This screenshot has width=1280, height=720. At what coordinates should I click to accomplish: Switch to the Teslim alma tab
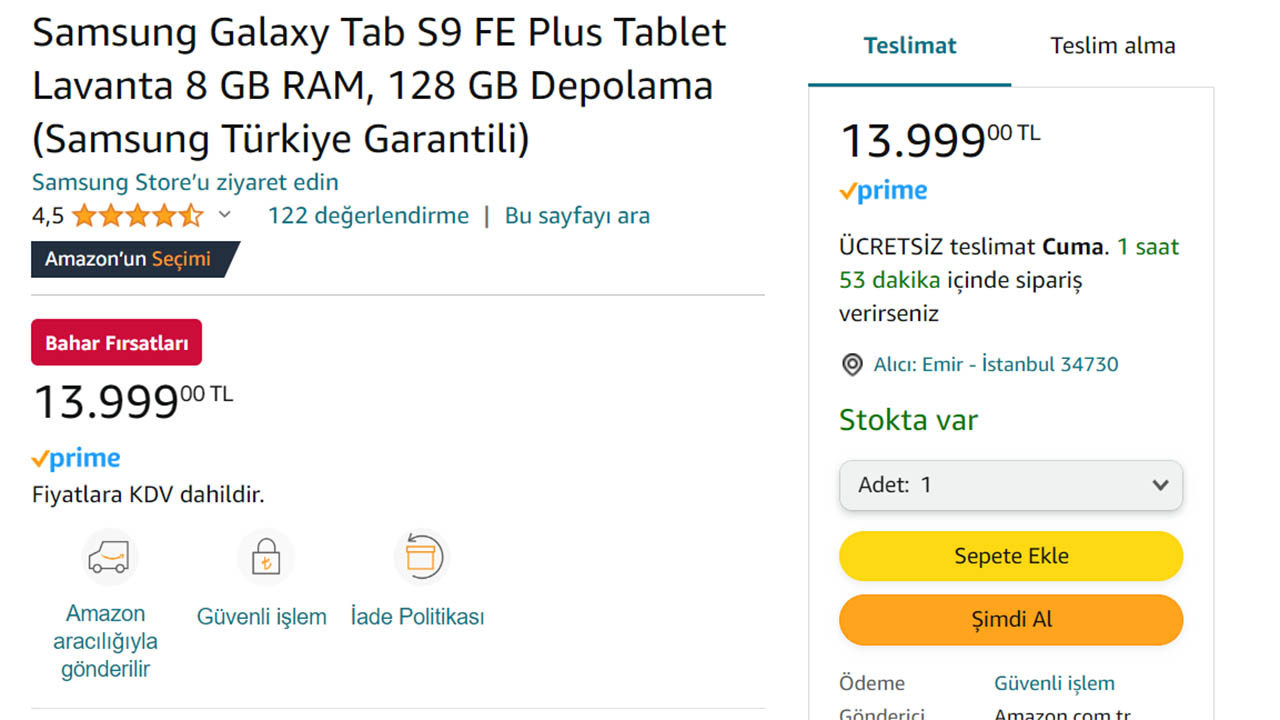coord(1112,45)
